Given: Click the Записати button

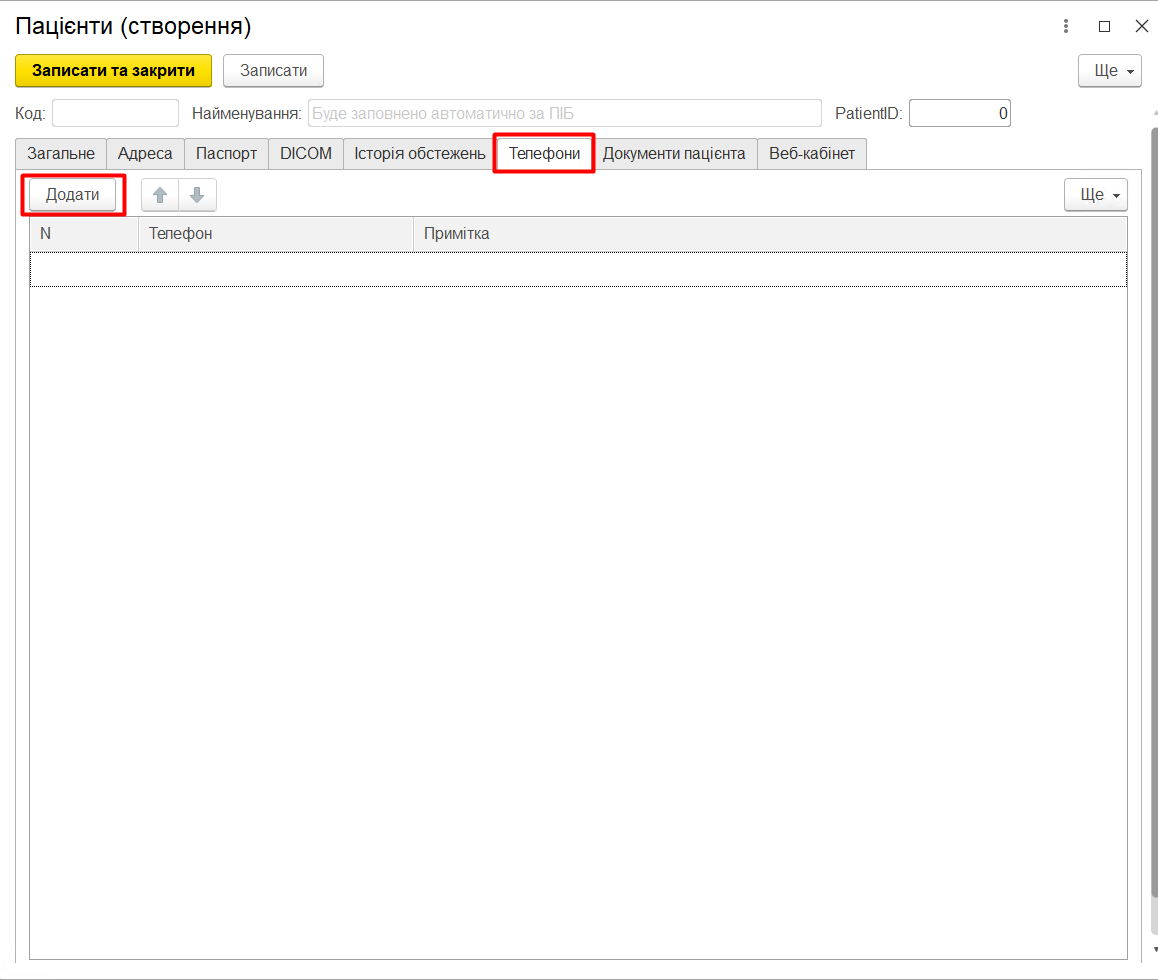Looking at the screenshot, I should coord(273,71).
